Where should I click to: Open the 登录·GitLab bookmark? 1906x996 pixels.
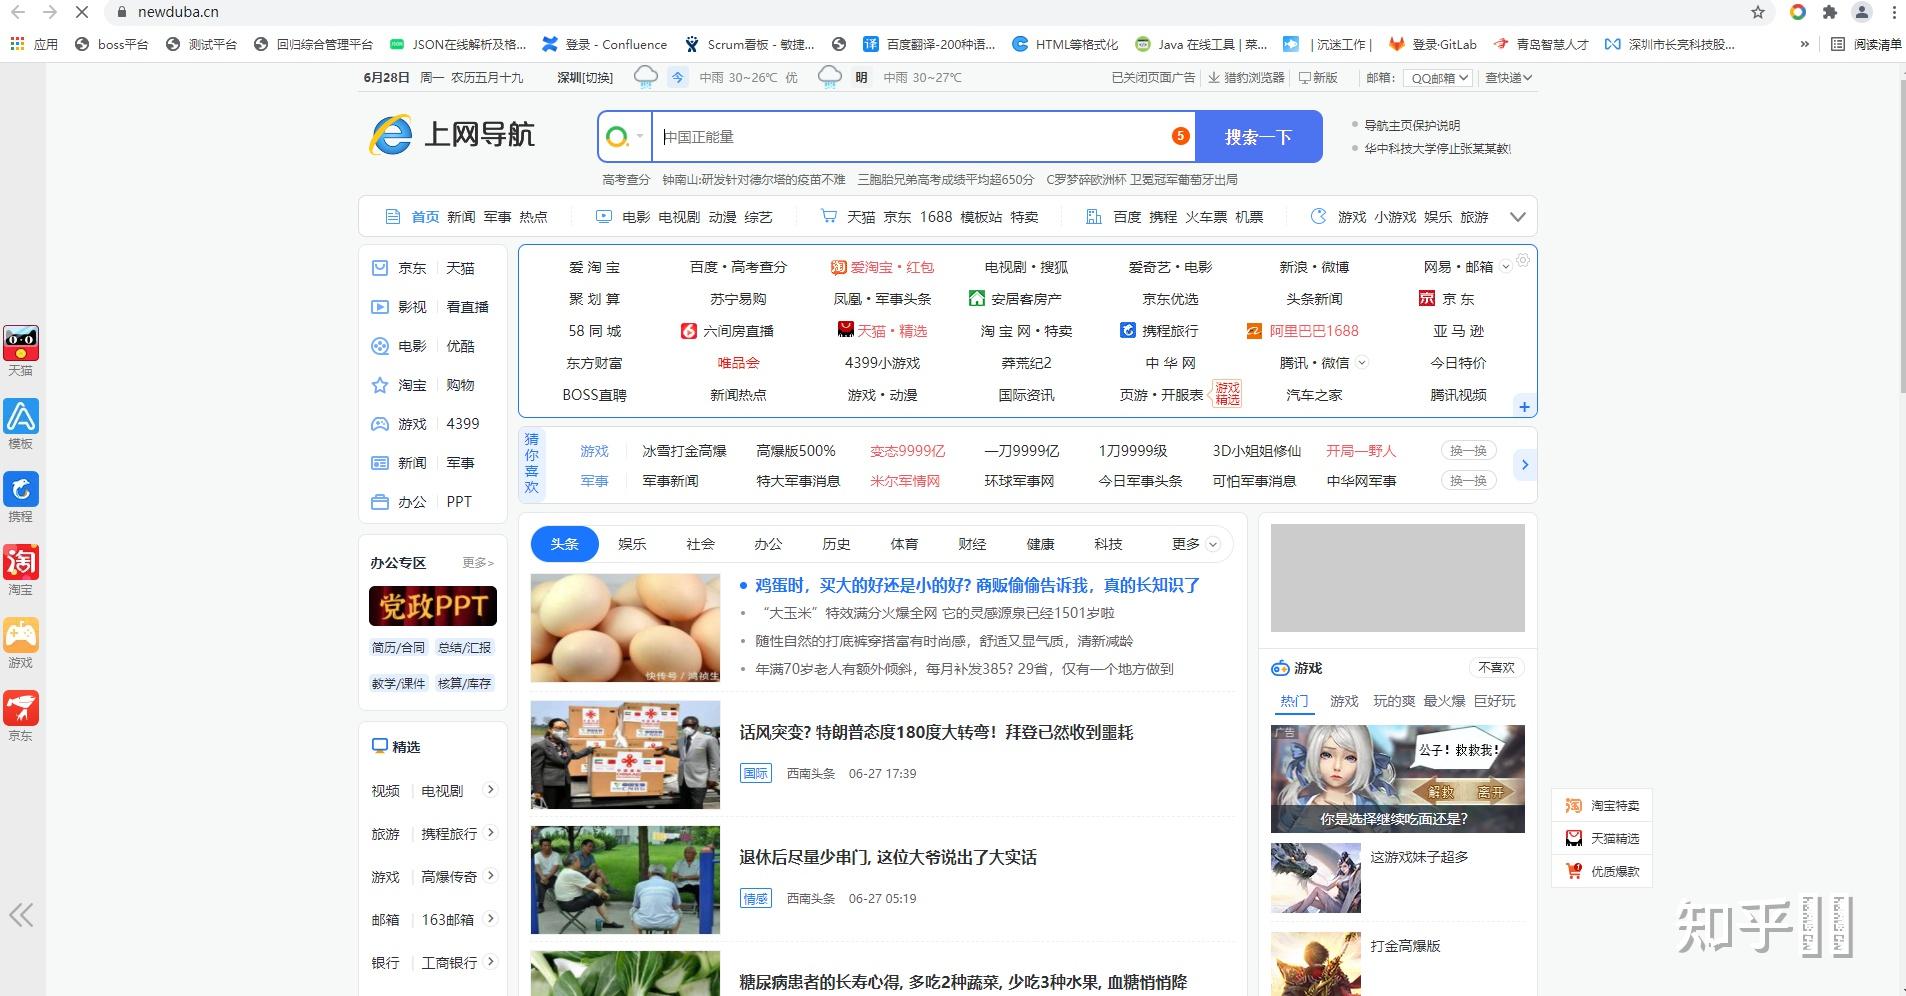click(1433, 44)
